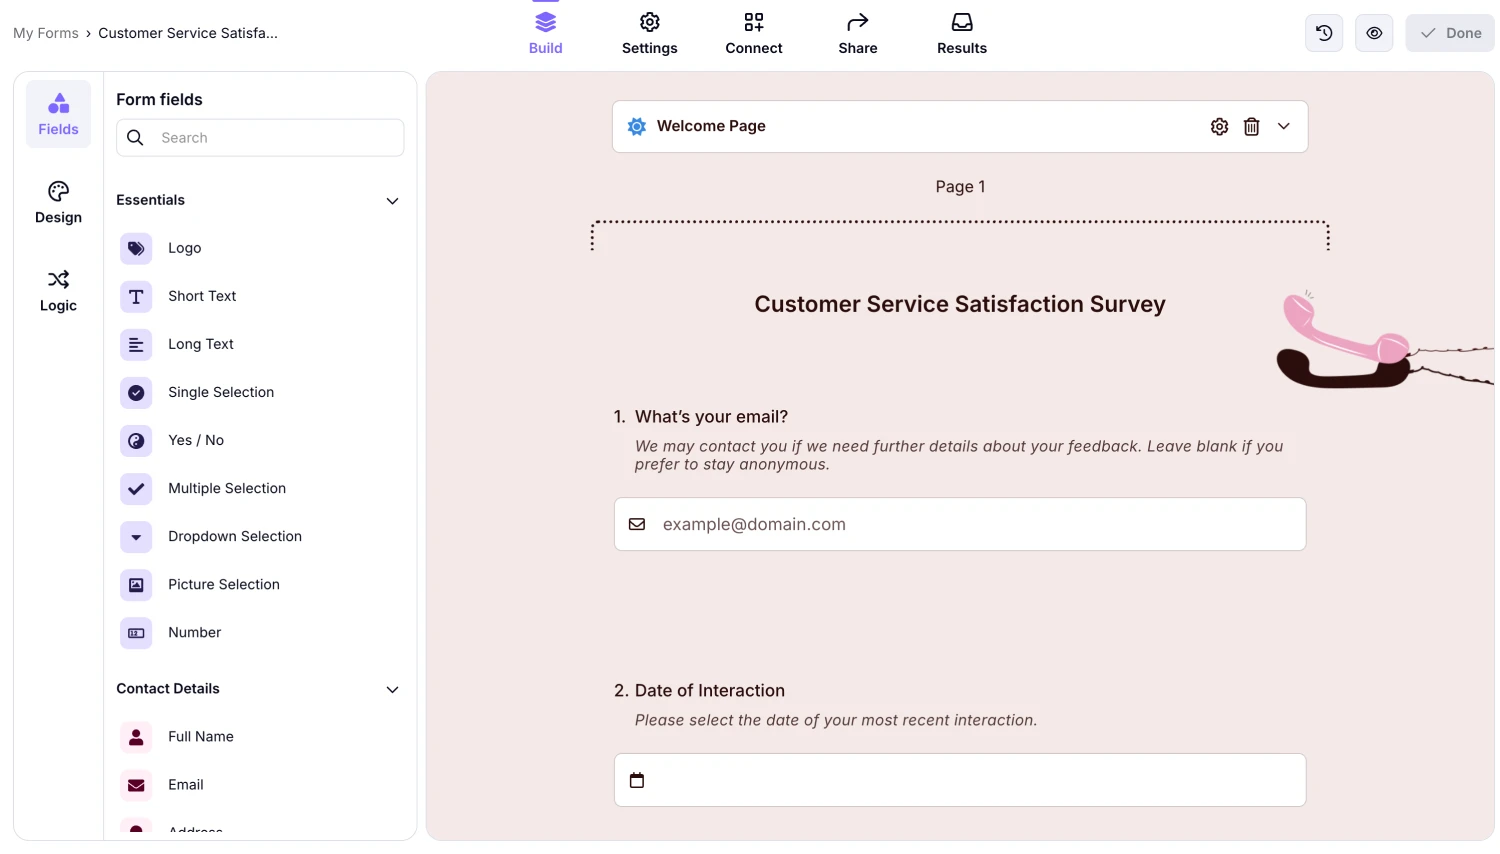Open the Fields panel in the sidebar
The width and height of the screenshot is (1500, 854).
pos(58,112)
